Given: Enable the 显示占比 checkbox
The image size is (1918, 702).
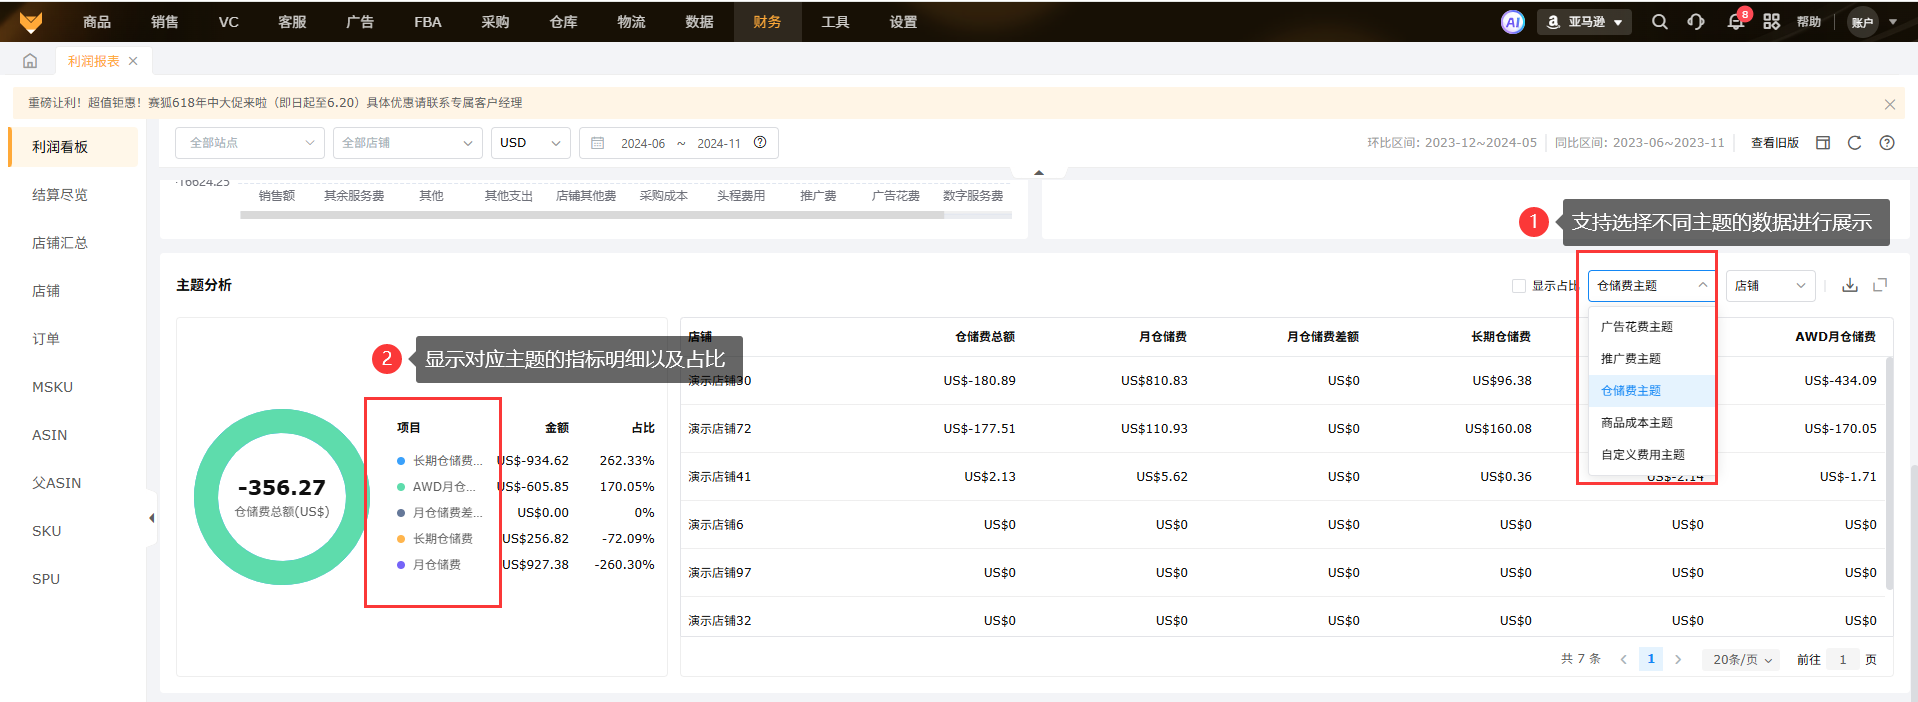Looking at the screenshot, I should coord(1519,286).
